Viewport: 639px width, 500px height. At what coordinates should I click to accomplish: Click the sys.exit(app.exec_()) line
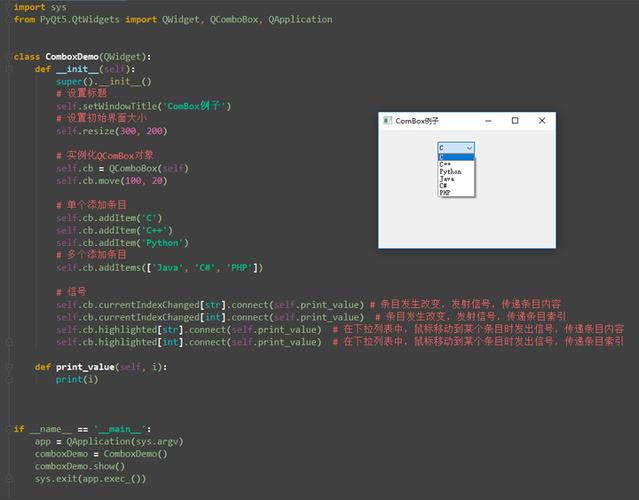click(x=90, y=478)
